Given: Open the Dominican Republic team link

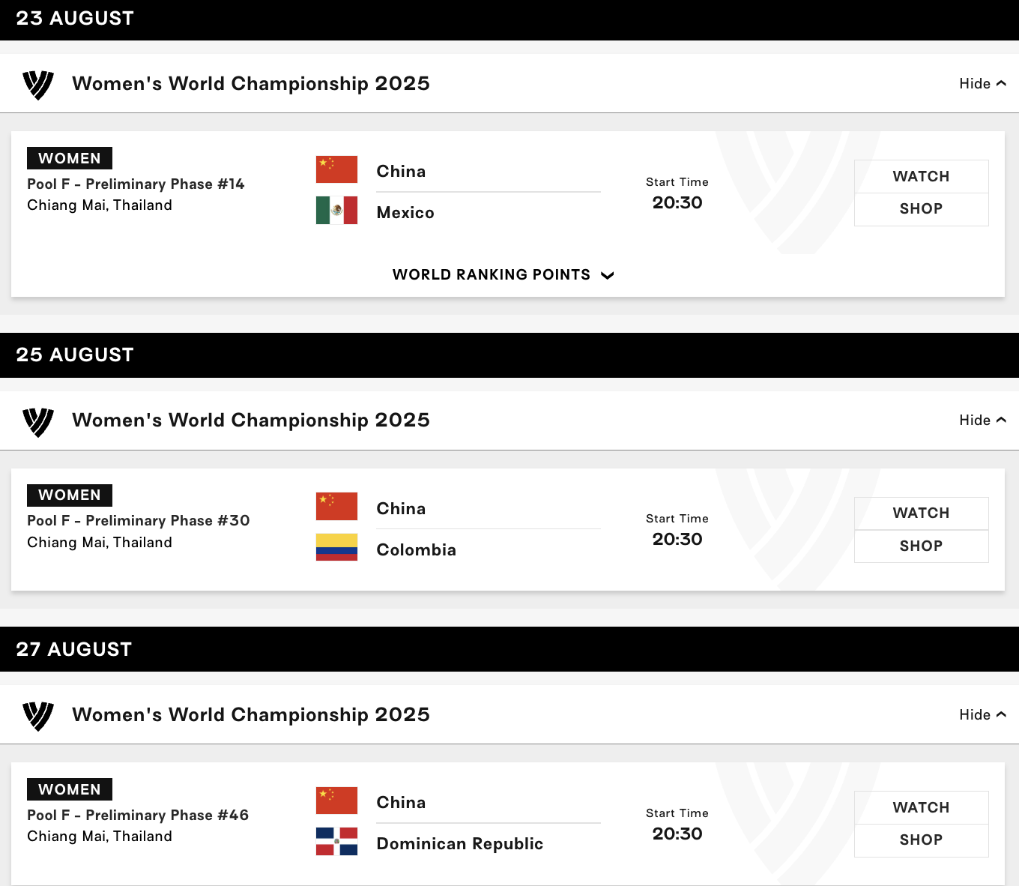Looking at the screenshot, I should tap(460, 844).
